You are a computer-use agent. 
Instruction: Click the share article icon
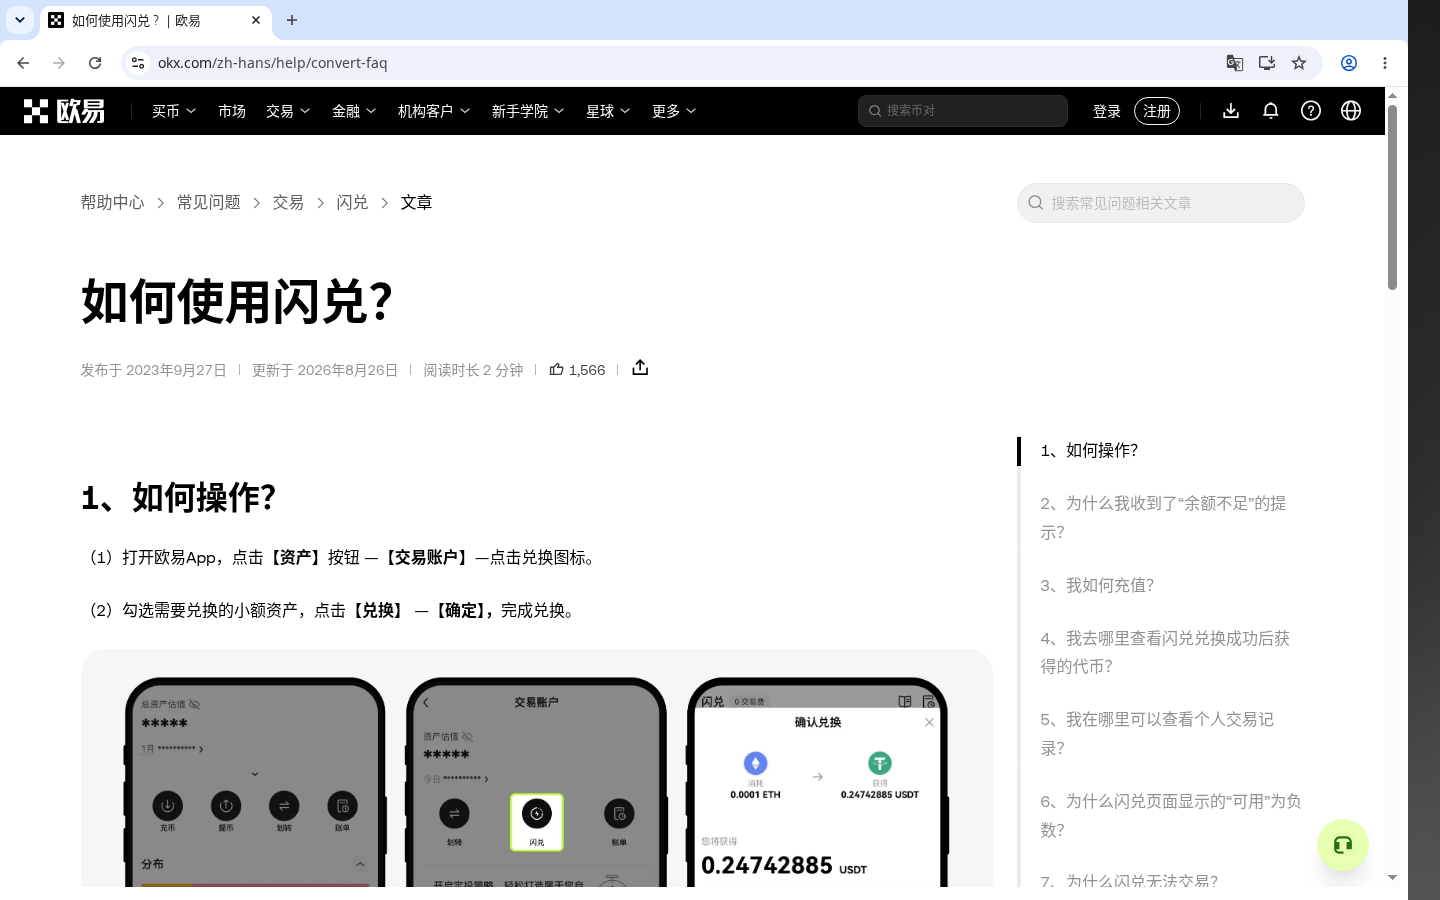pos(640,368)
